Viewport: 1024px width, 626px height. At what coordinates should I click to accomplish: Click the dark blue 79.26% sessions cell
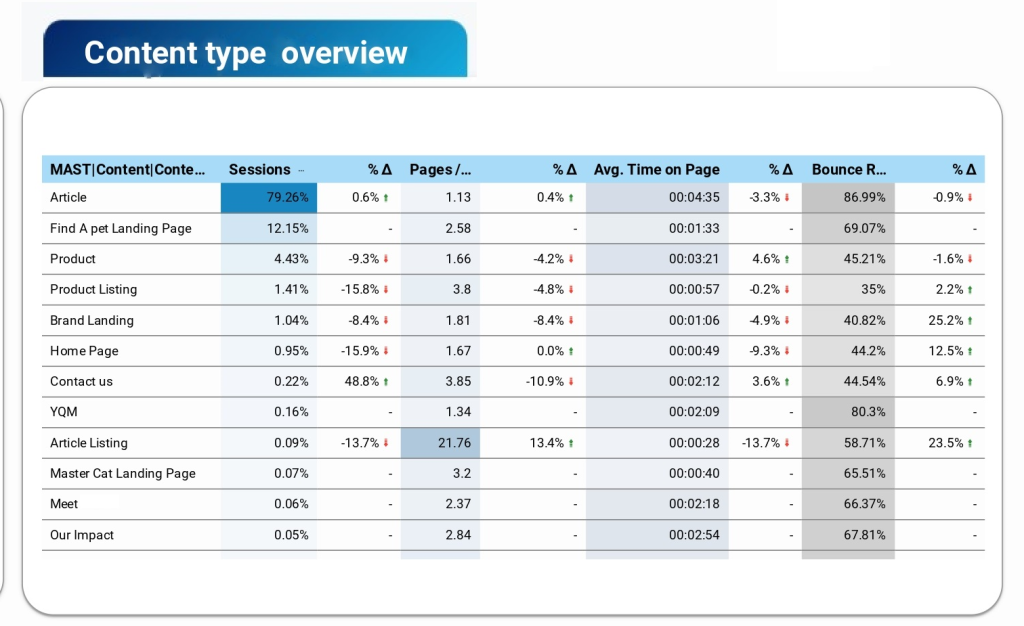pos(269,198)
